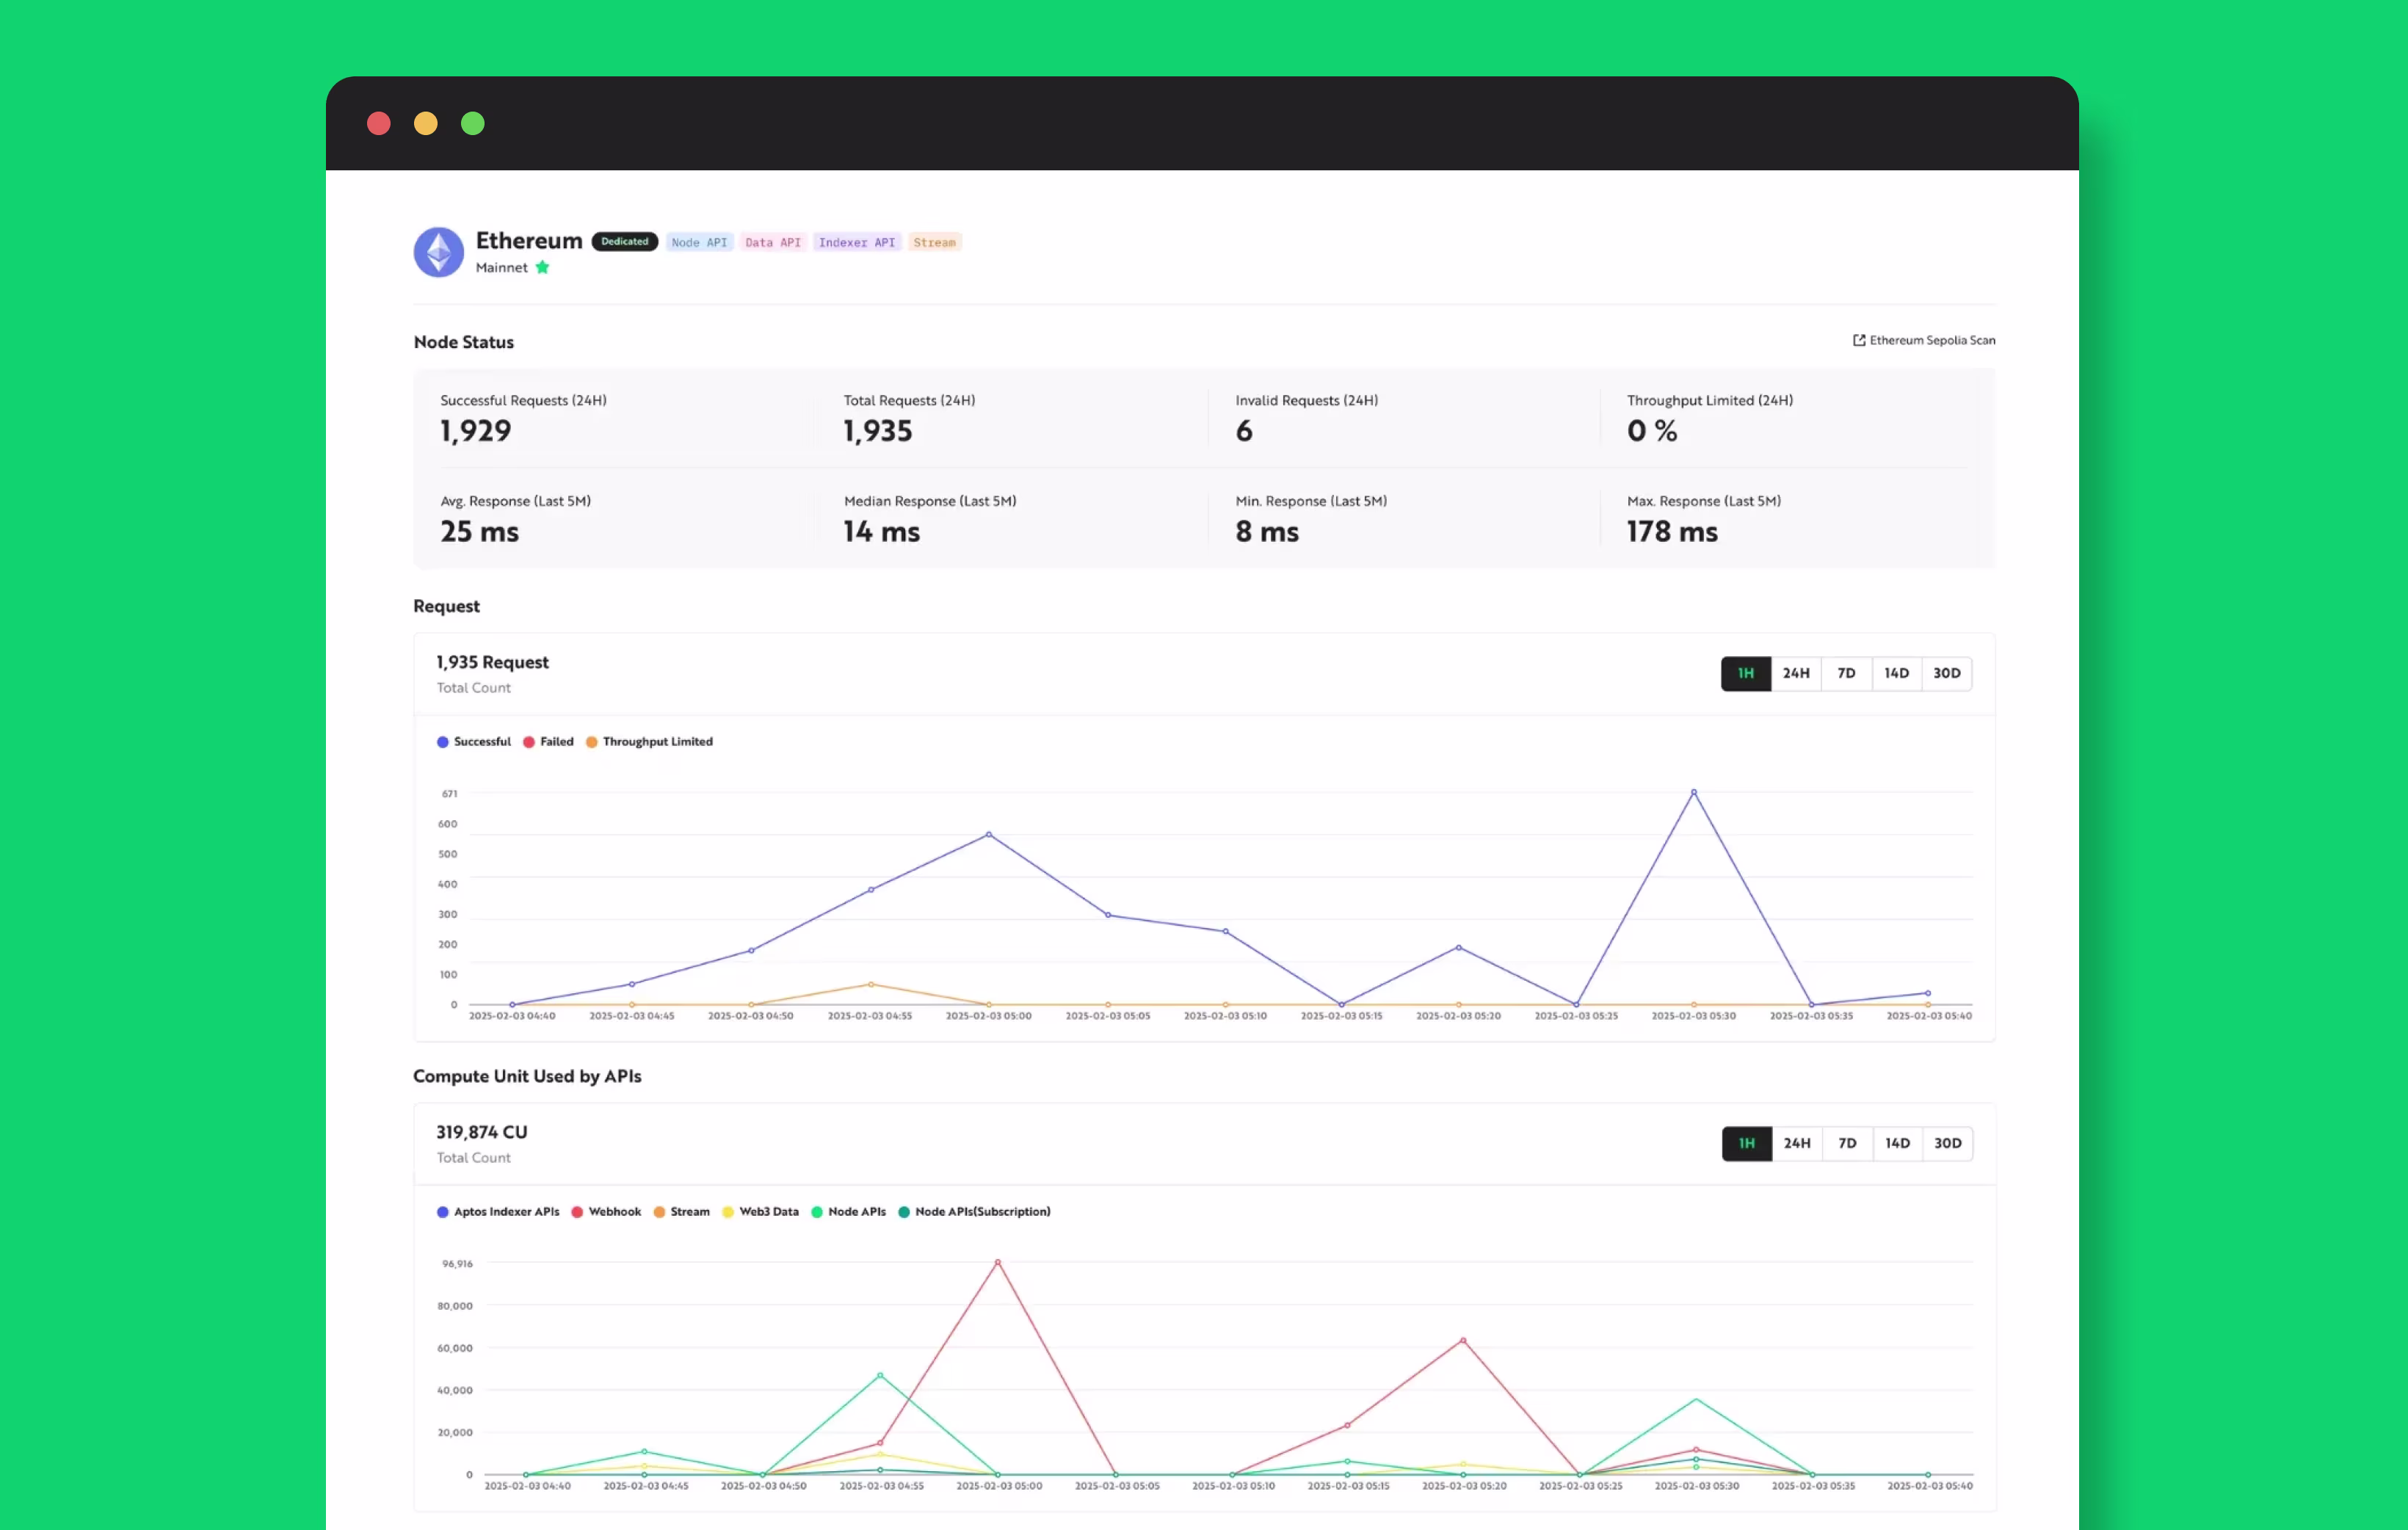Image resolution: width=2408 pixels, height=1530 pixels.
Task: Toggle the Node APIs series in Compute Unit legend
Action: [856, 1211]
